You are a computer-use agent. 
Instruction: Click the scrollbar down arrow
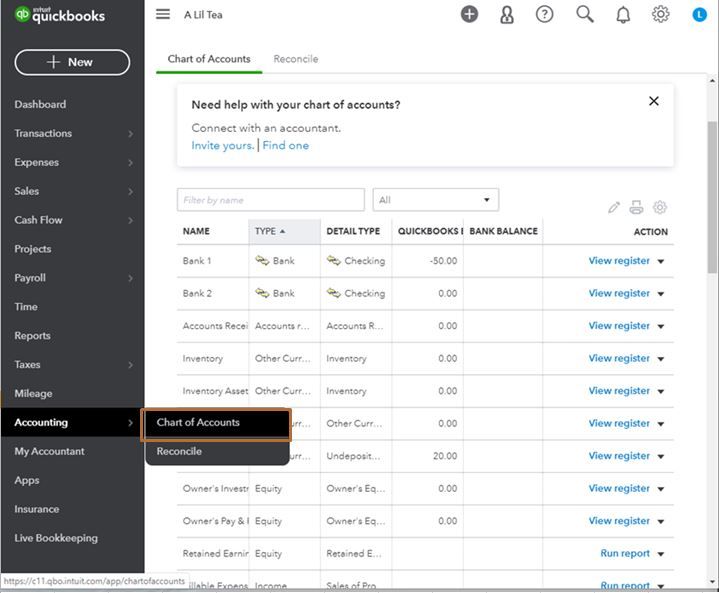coord(712,582)
